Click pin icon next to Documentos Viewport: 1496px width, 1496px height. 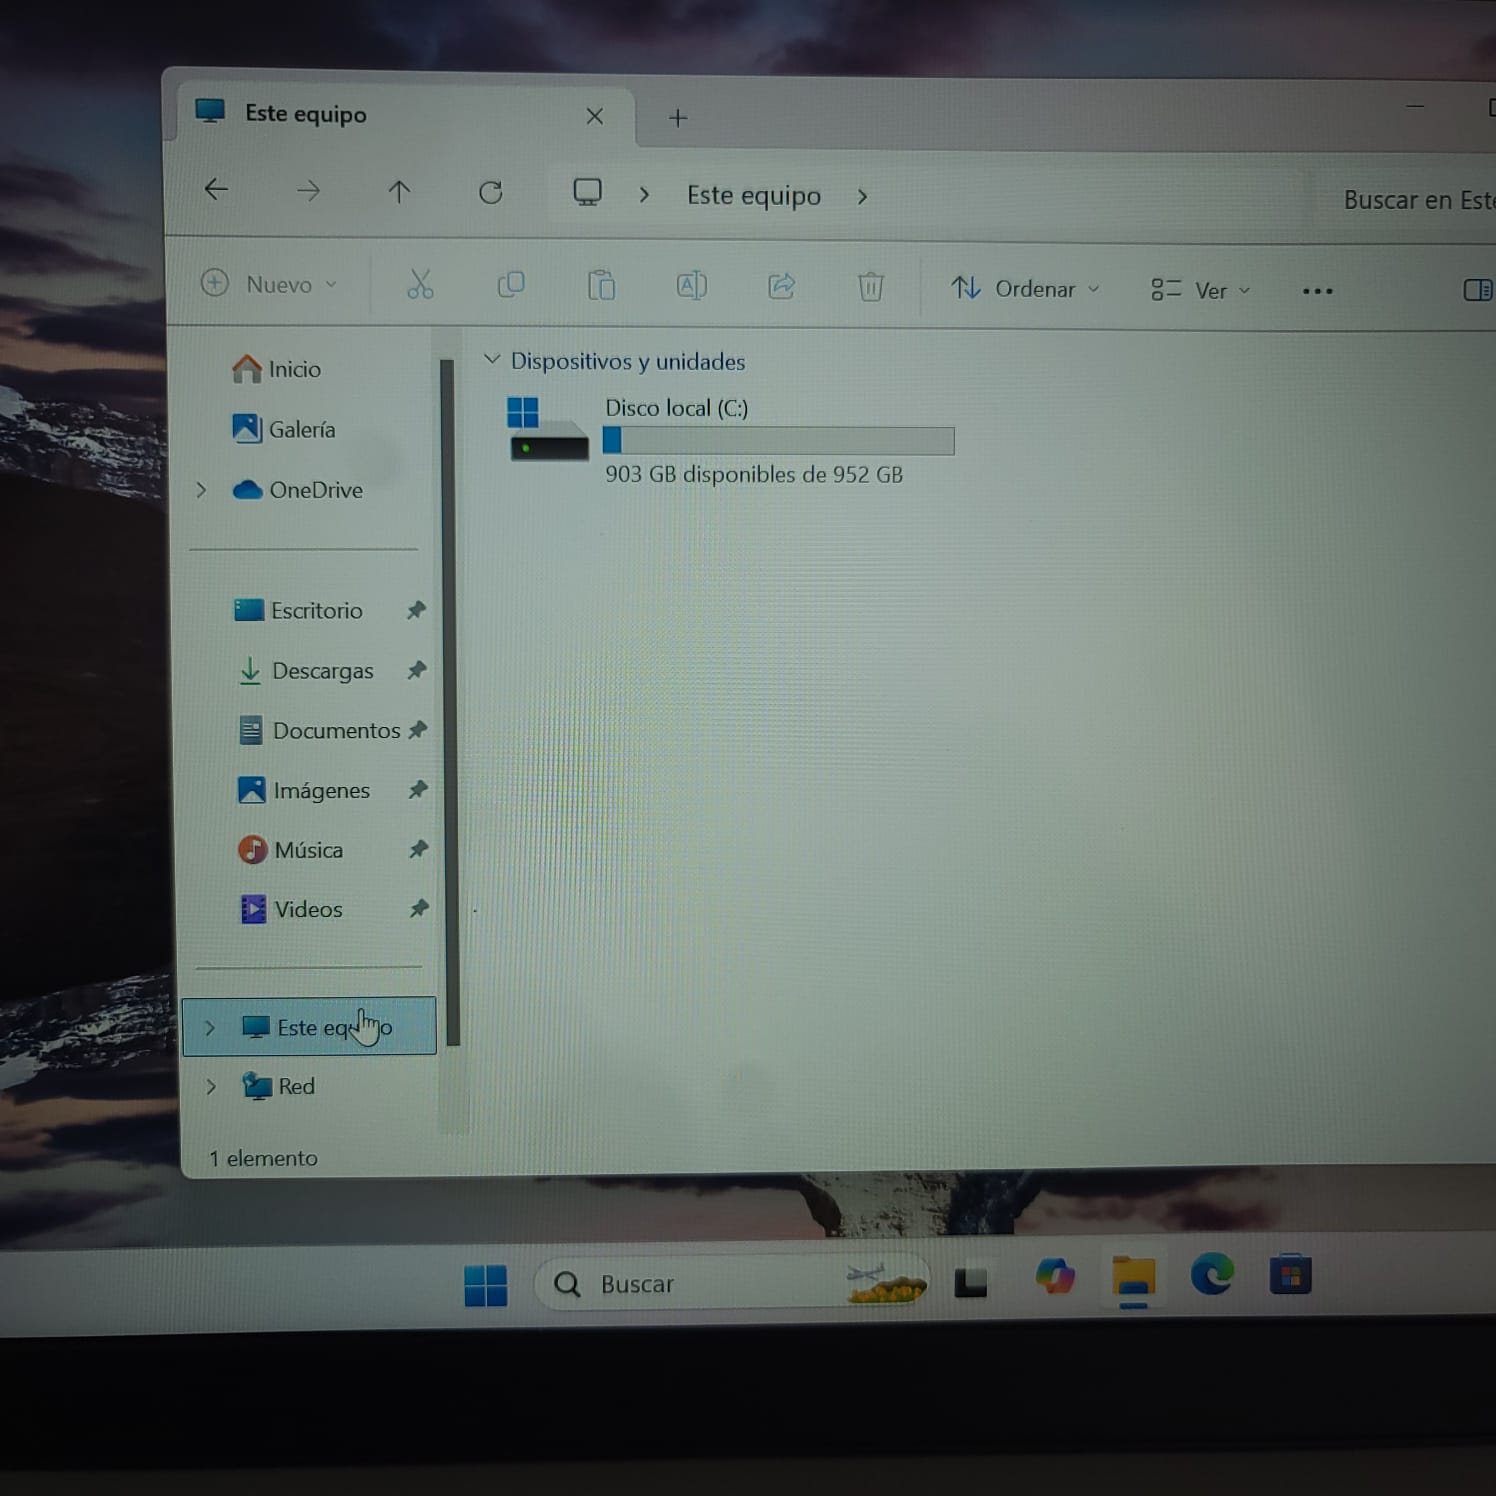coord(418,730)
